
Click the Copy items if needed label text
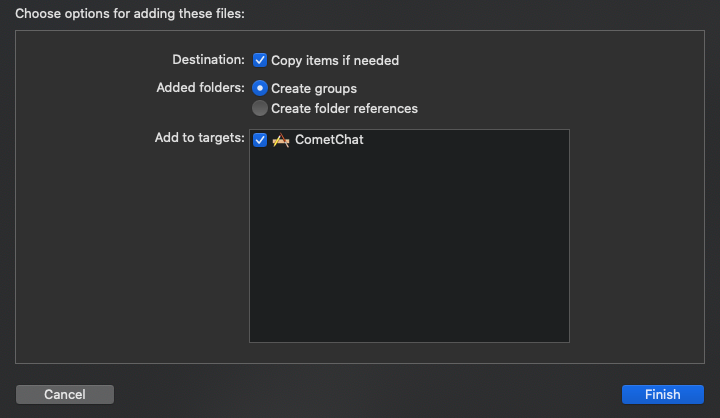click(335, 61)
